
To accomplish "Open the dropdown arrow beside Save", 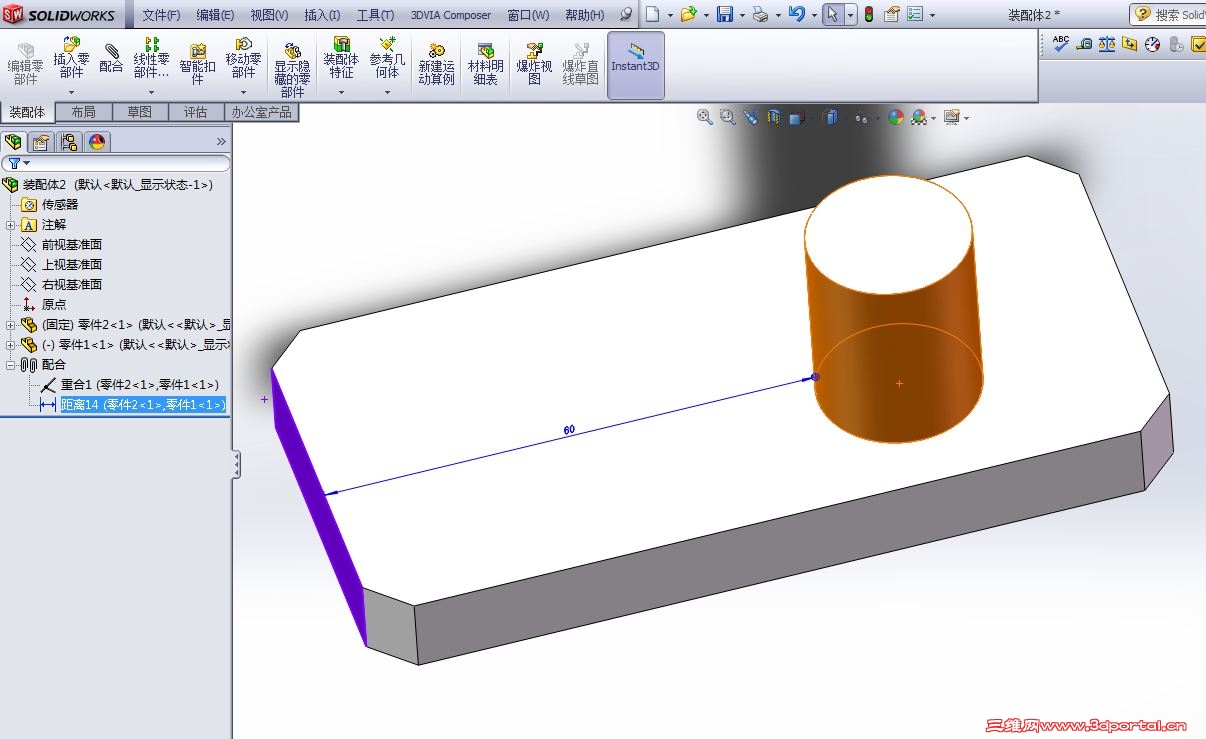I will pyautogui.click(x=742, y=16).
